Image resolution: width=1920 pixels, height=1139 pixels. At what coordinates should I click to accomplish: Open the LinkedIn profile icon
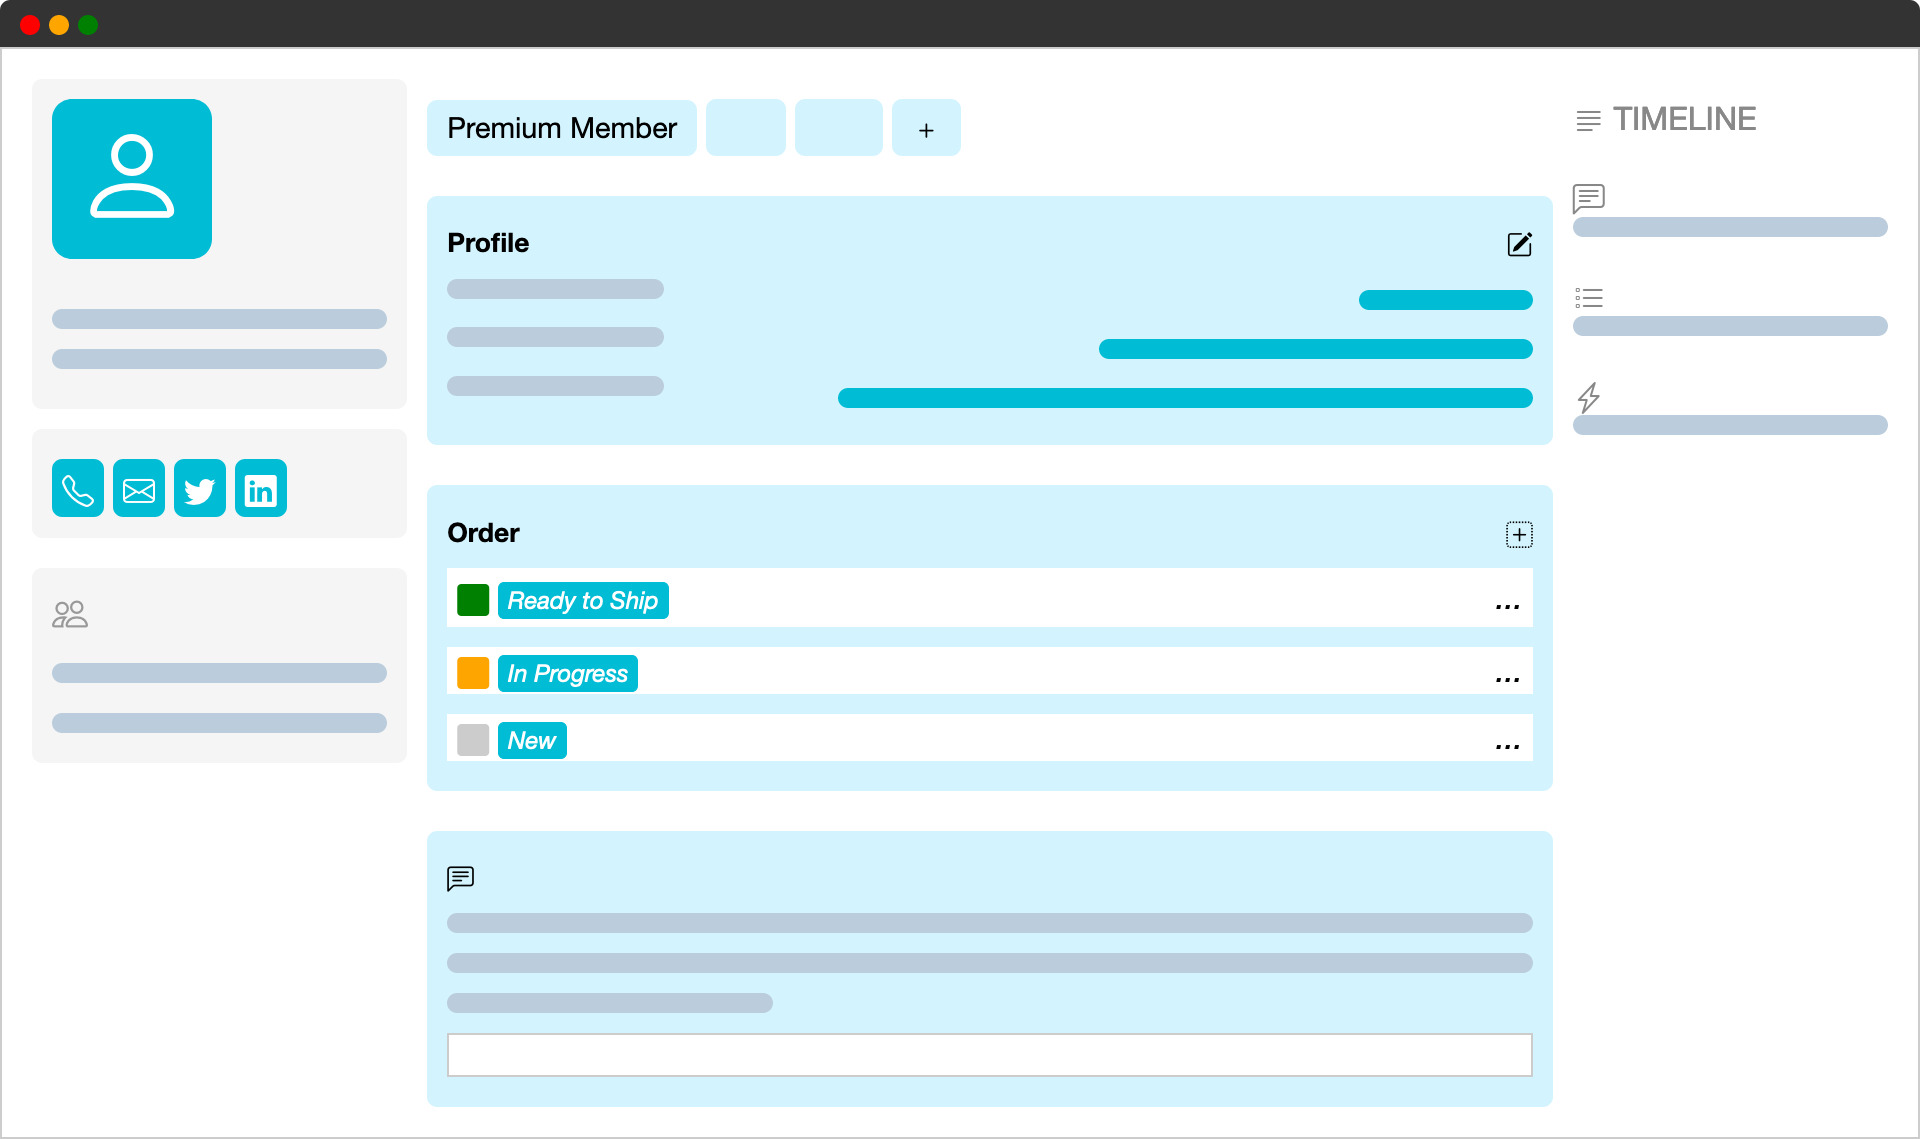pos(261,489)
